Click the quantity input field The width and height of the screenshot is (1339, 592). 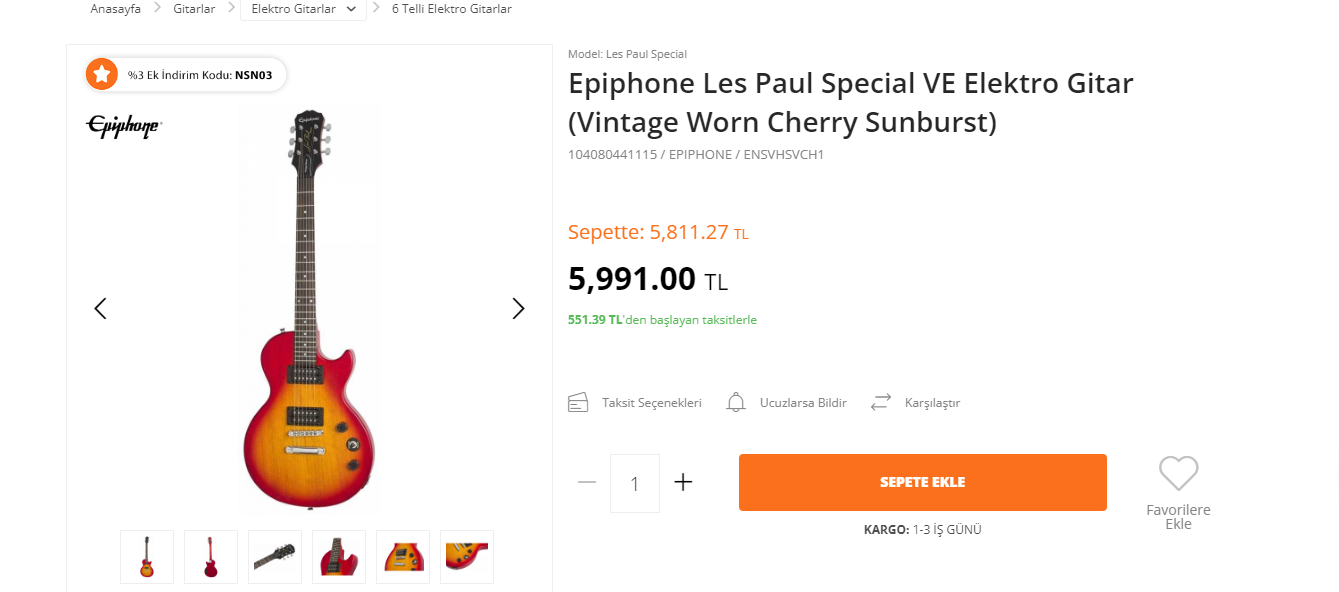635,484
